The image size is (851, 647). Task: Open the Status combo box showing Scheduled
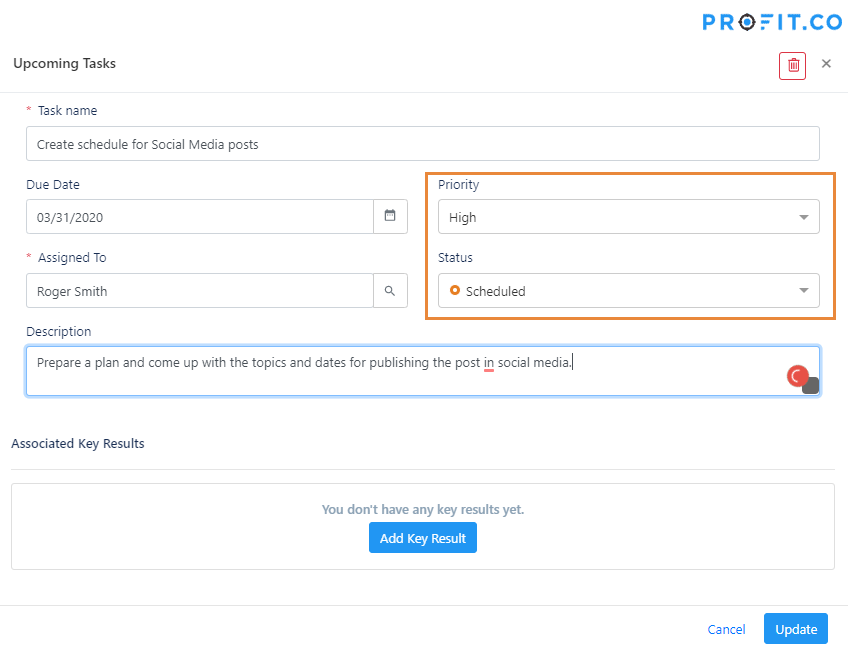click(x=630, y=291)
